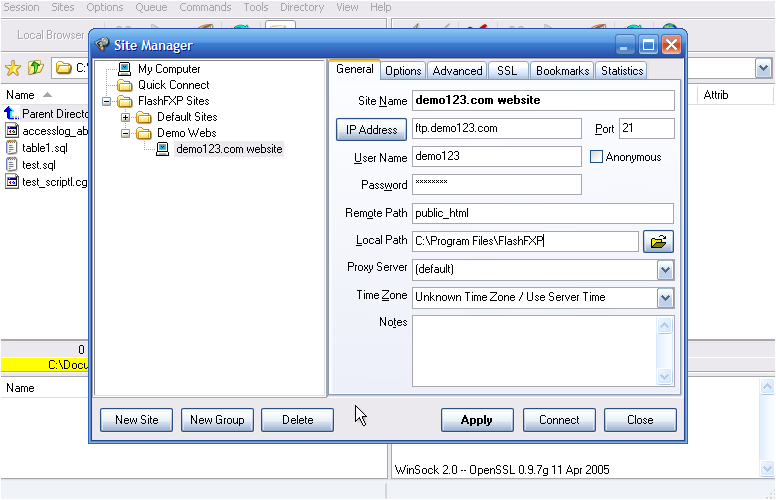Select the Quick Connect tree label

(x=173, y=85)
